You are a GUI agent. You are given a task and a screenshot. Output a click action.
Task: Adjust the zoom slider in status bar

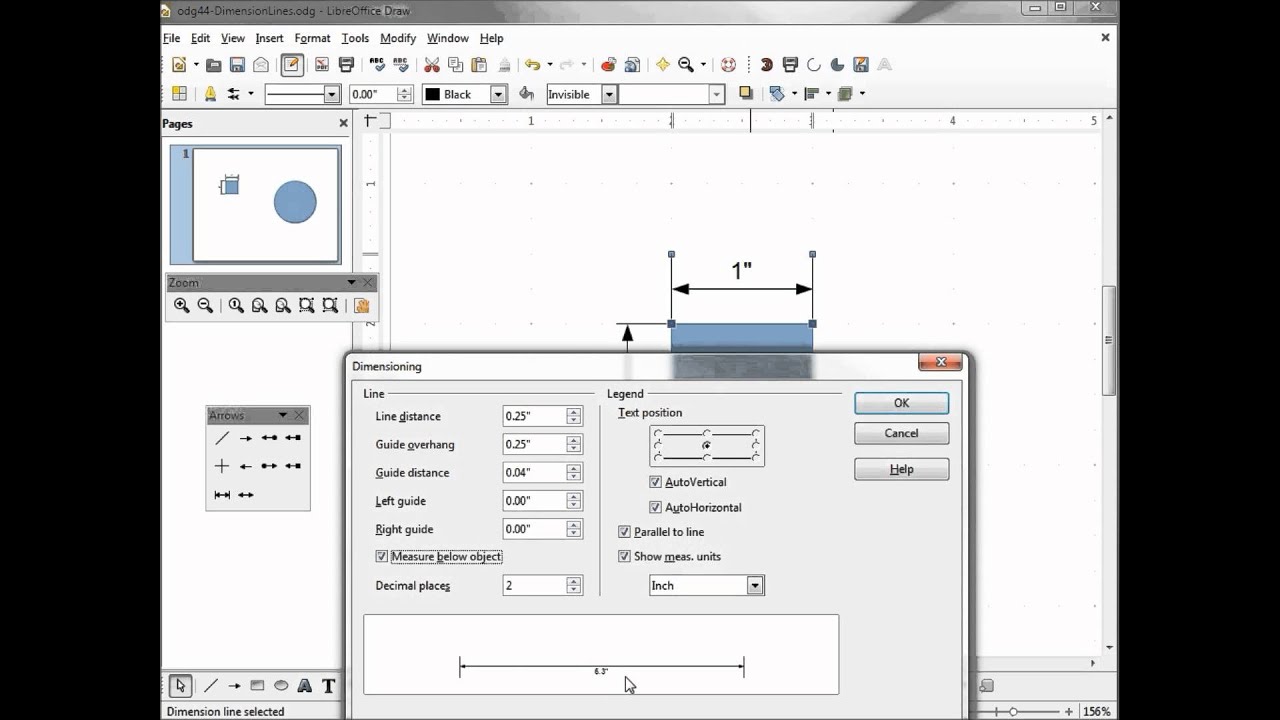(1012, 711)
